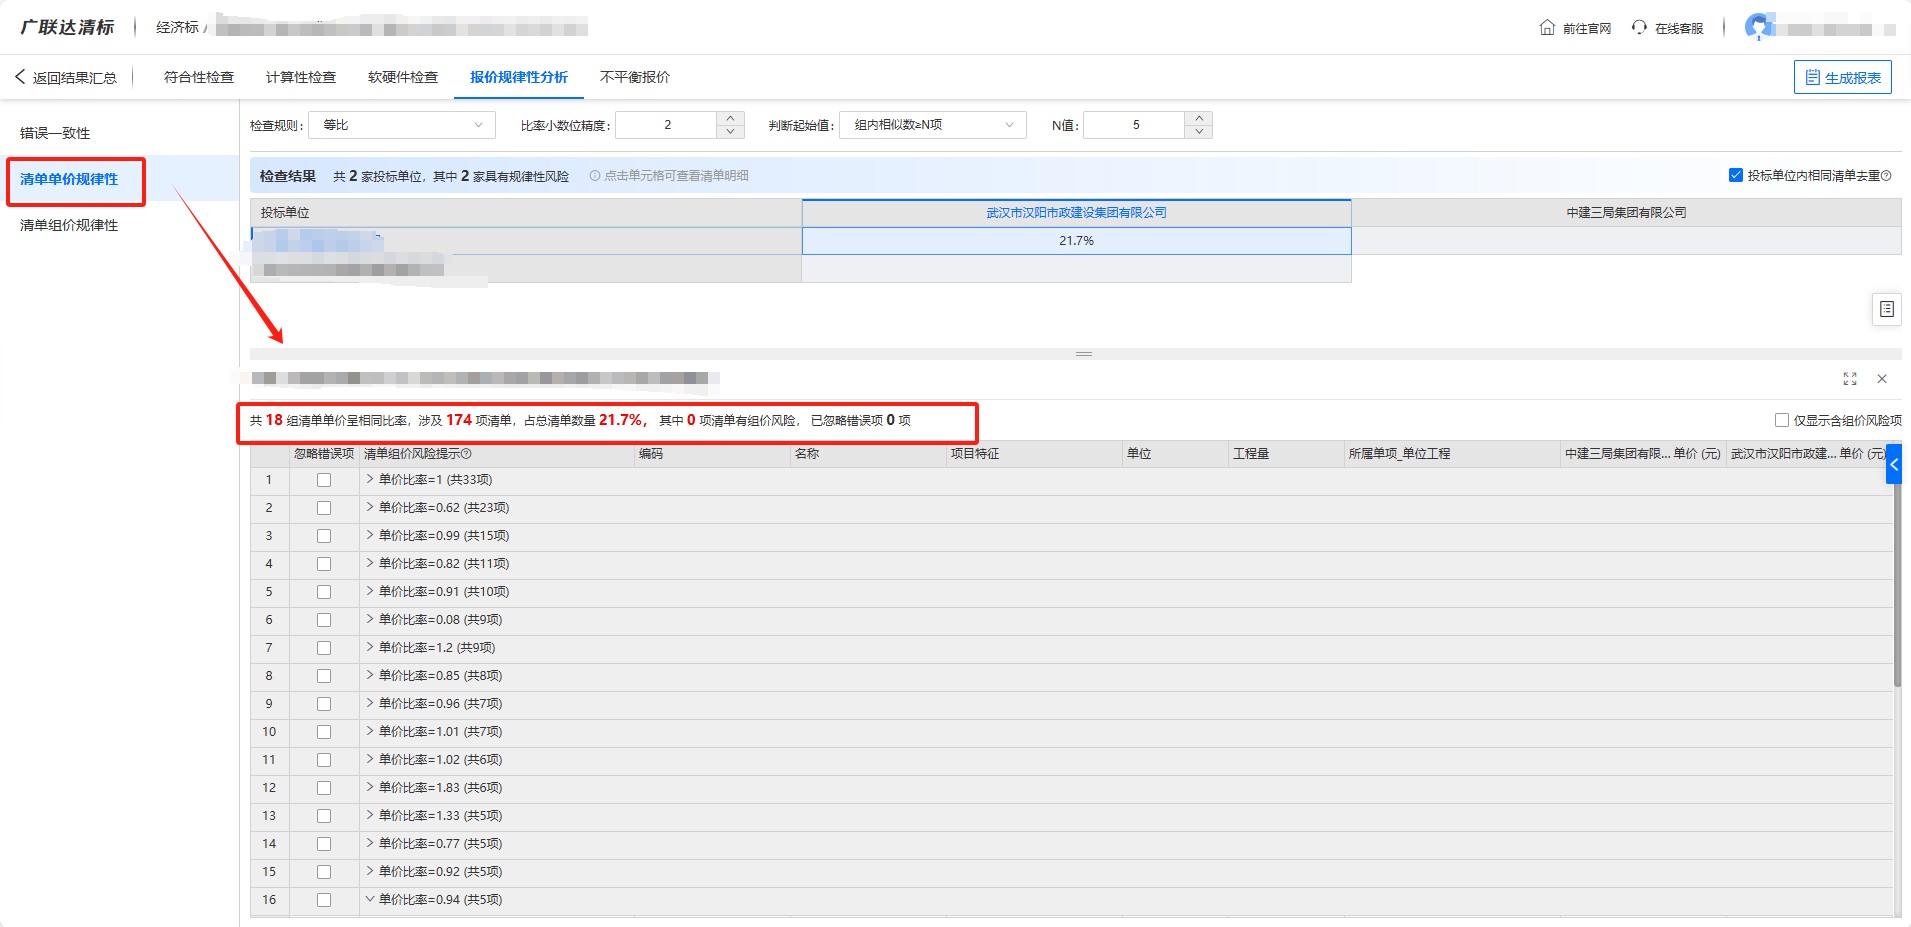Viewport: 1911px width, 927px height.
Task: Decrease 比率小数位精度 with down arrow
Action: (x=730, y=132)
